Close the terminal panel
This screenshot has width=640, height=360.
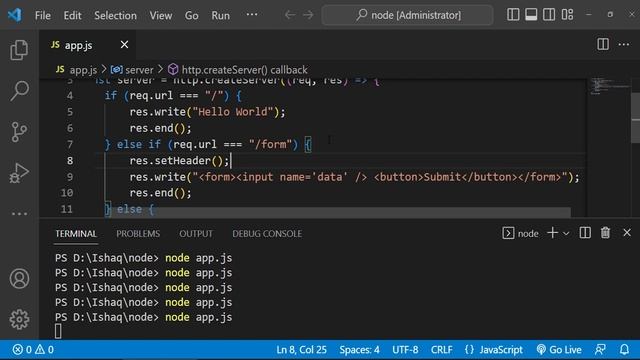(627, 233)
